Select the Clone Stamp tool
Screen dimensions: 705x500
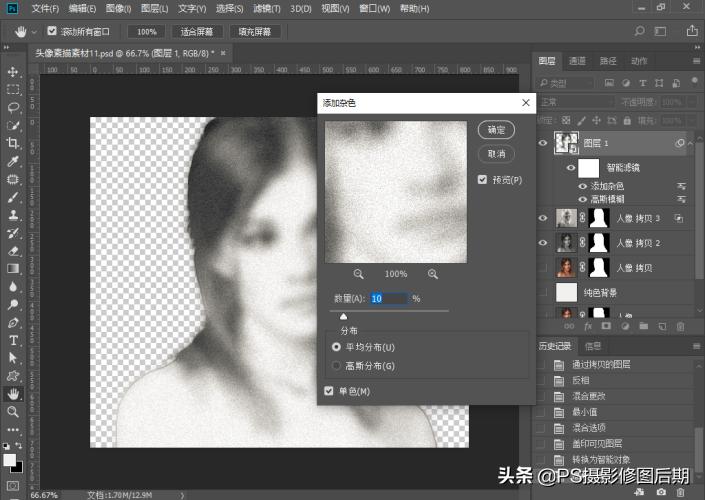(x=13, y=215)
